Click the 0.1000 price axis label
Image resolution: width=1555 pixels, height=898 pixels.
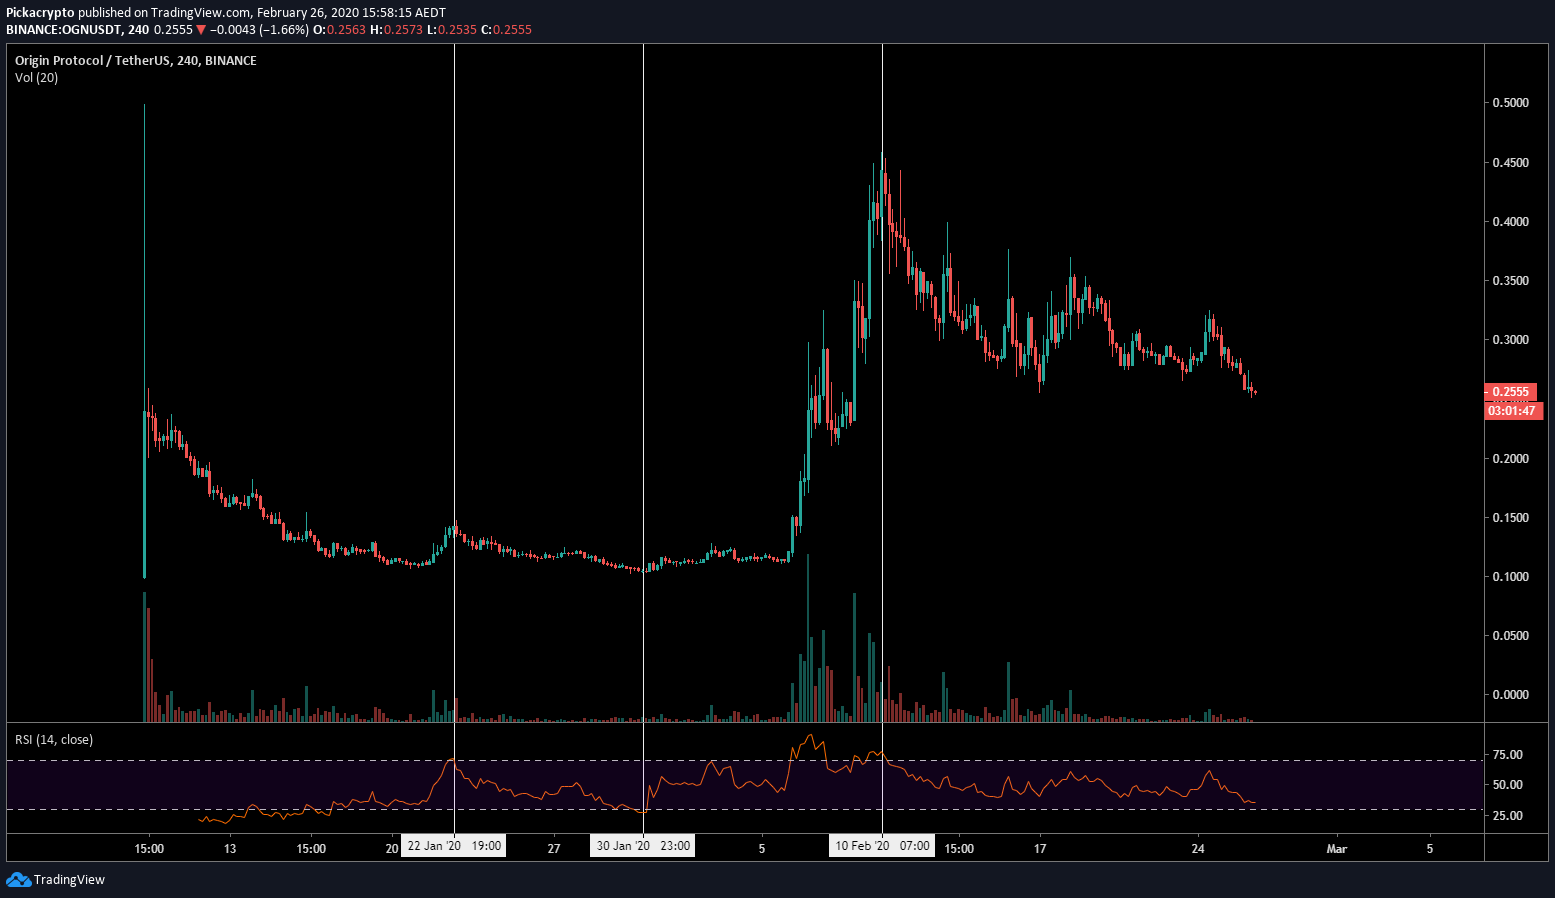click(1510, 577)
